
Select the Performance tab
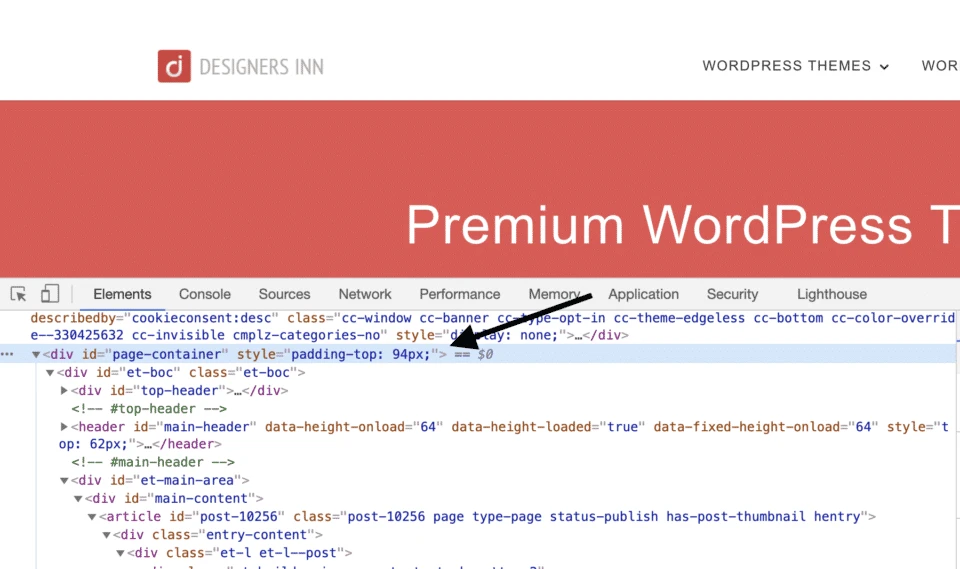click(x=460, y=294)
